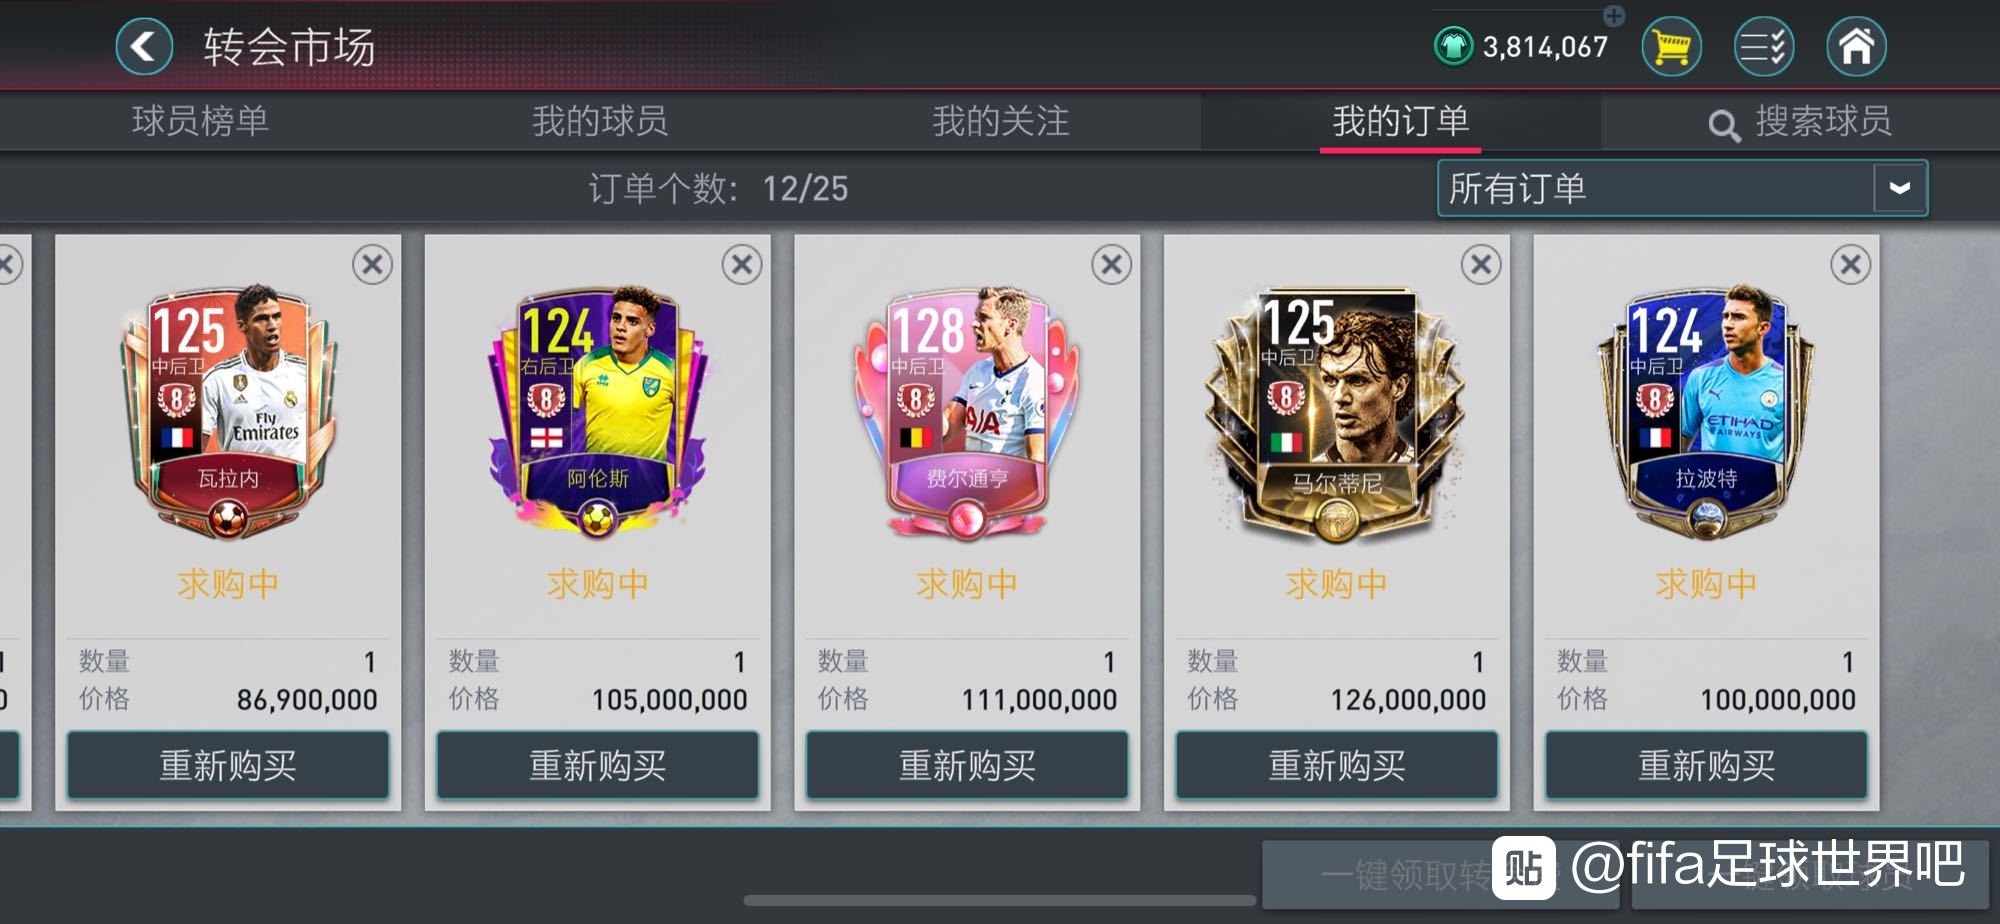The width and height of the screenshot is (2000, 924).
Task: Click the green shirt coin icon
Action: tap(1453, 46)
